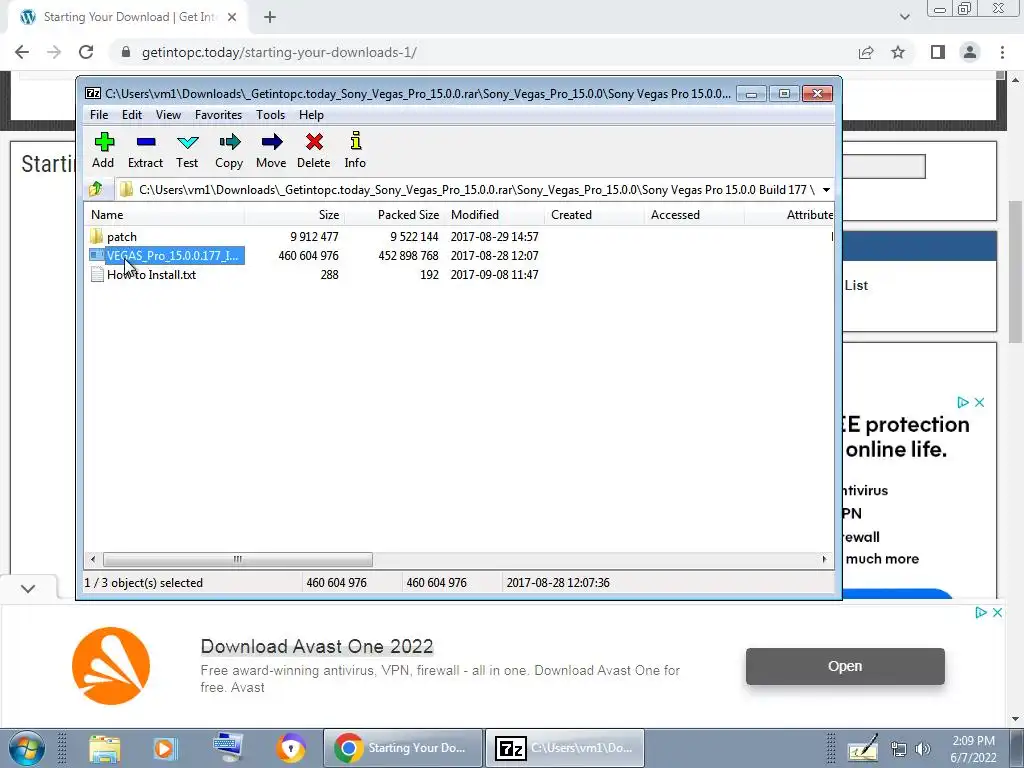Click the share page icon in Chrome
The width and height of the screenshot is (1024, 768).
pyautogui.click(x=866, y=52)
